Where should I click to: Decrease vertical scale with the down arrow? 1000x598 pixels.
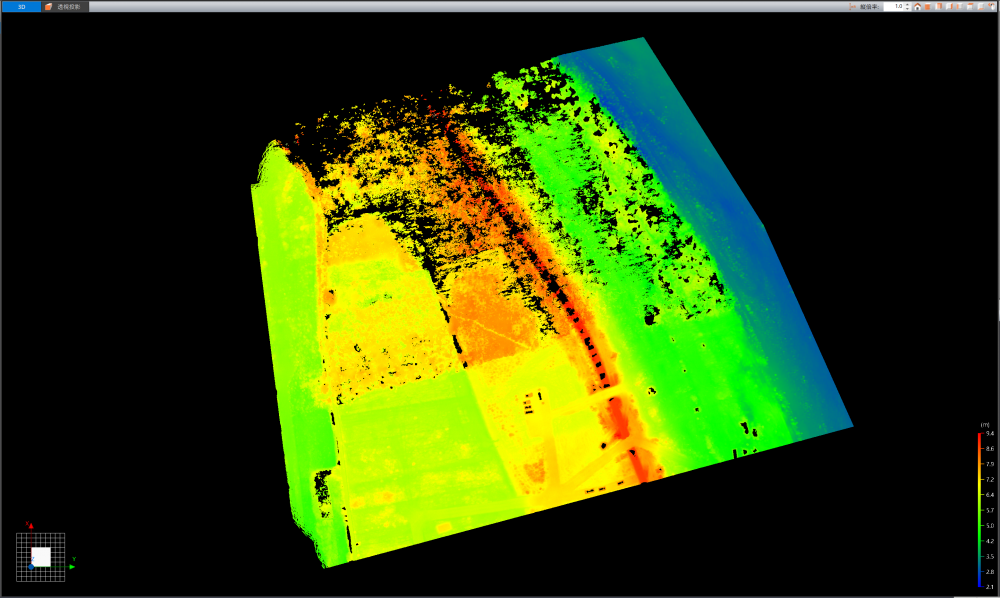point(908,9)
